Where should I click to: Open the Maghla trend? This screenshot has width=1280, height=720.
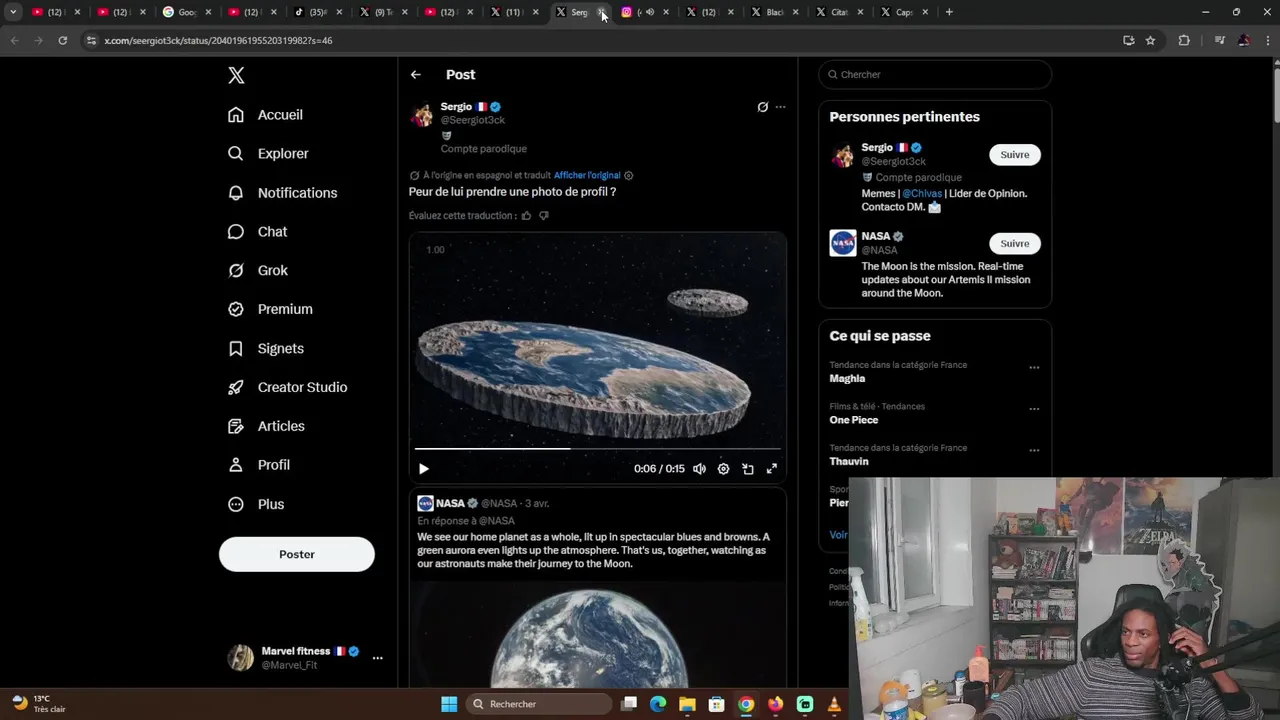click(x=847, y=379)
